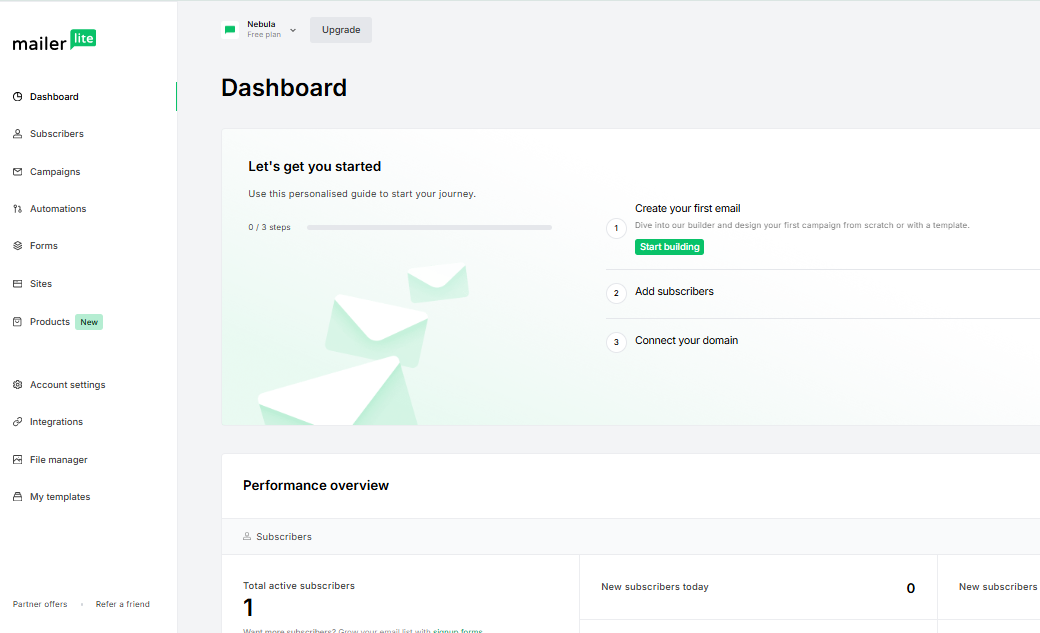Image resolution: width=1040 pixels, height=633 pixels.
Task: Open the Nebula account dropdown chevron
Action: point(293,30)
